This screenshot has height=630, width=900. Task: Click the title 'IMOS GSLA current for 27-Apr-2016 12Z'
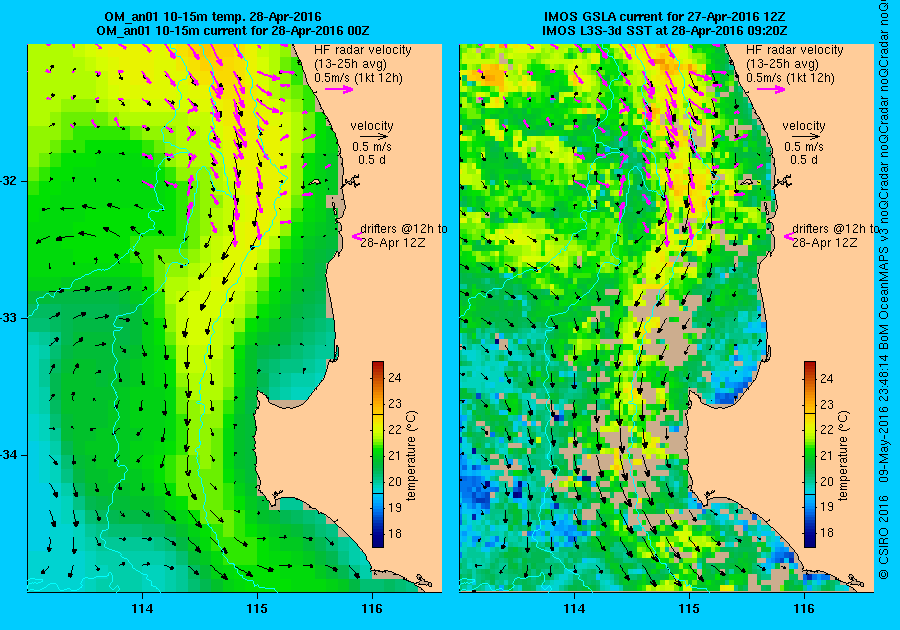click(665, 17)
